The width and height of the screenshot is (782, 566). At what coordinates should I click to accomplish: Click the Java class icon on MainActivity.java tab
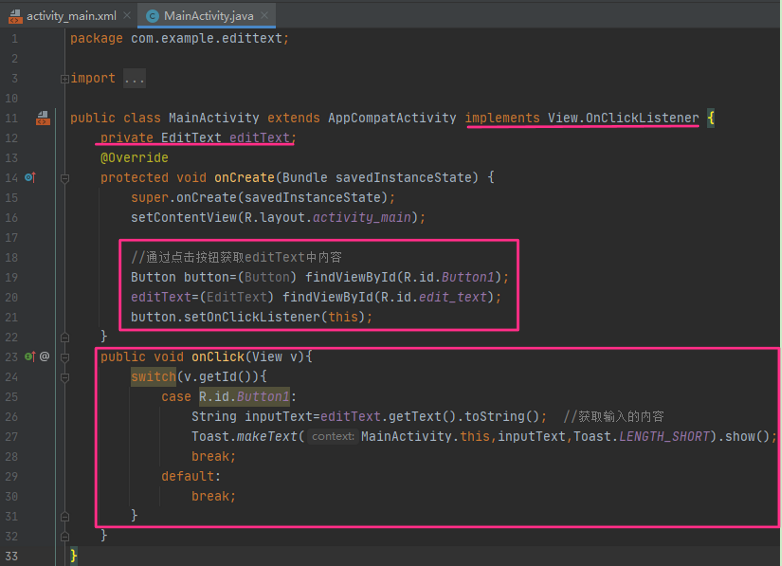pyautogui.click(x=152, y=16)
